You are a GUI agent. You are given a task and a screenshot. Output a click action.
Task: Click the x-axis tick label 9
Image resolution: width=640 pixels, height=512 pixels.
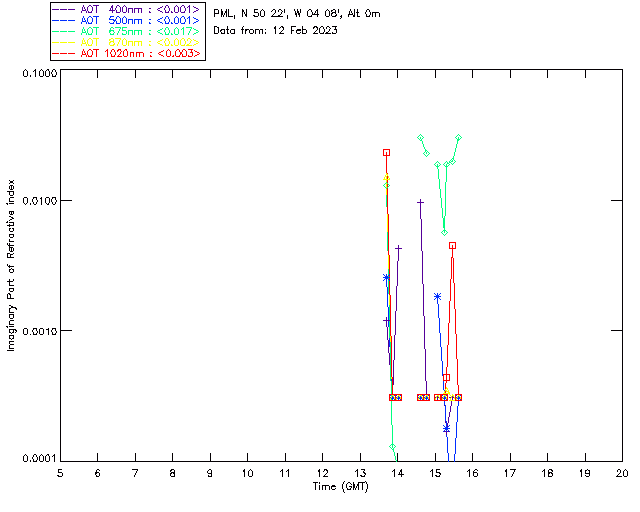[210, 473]
